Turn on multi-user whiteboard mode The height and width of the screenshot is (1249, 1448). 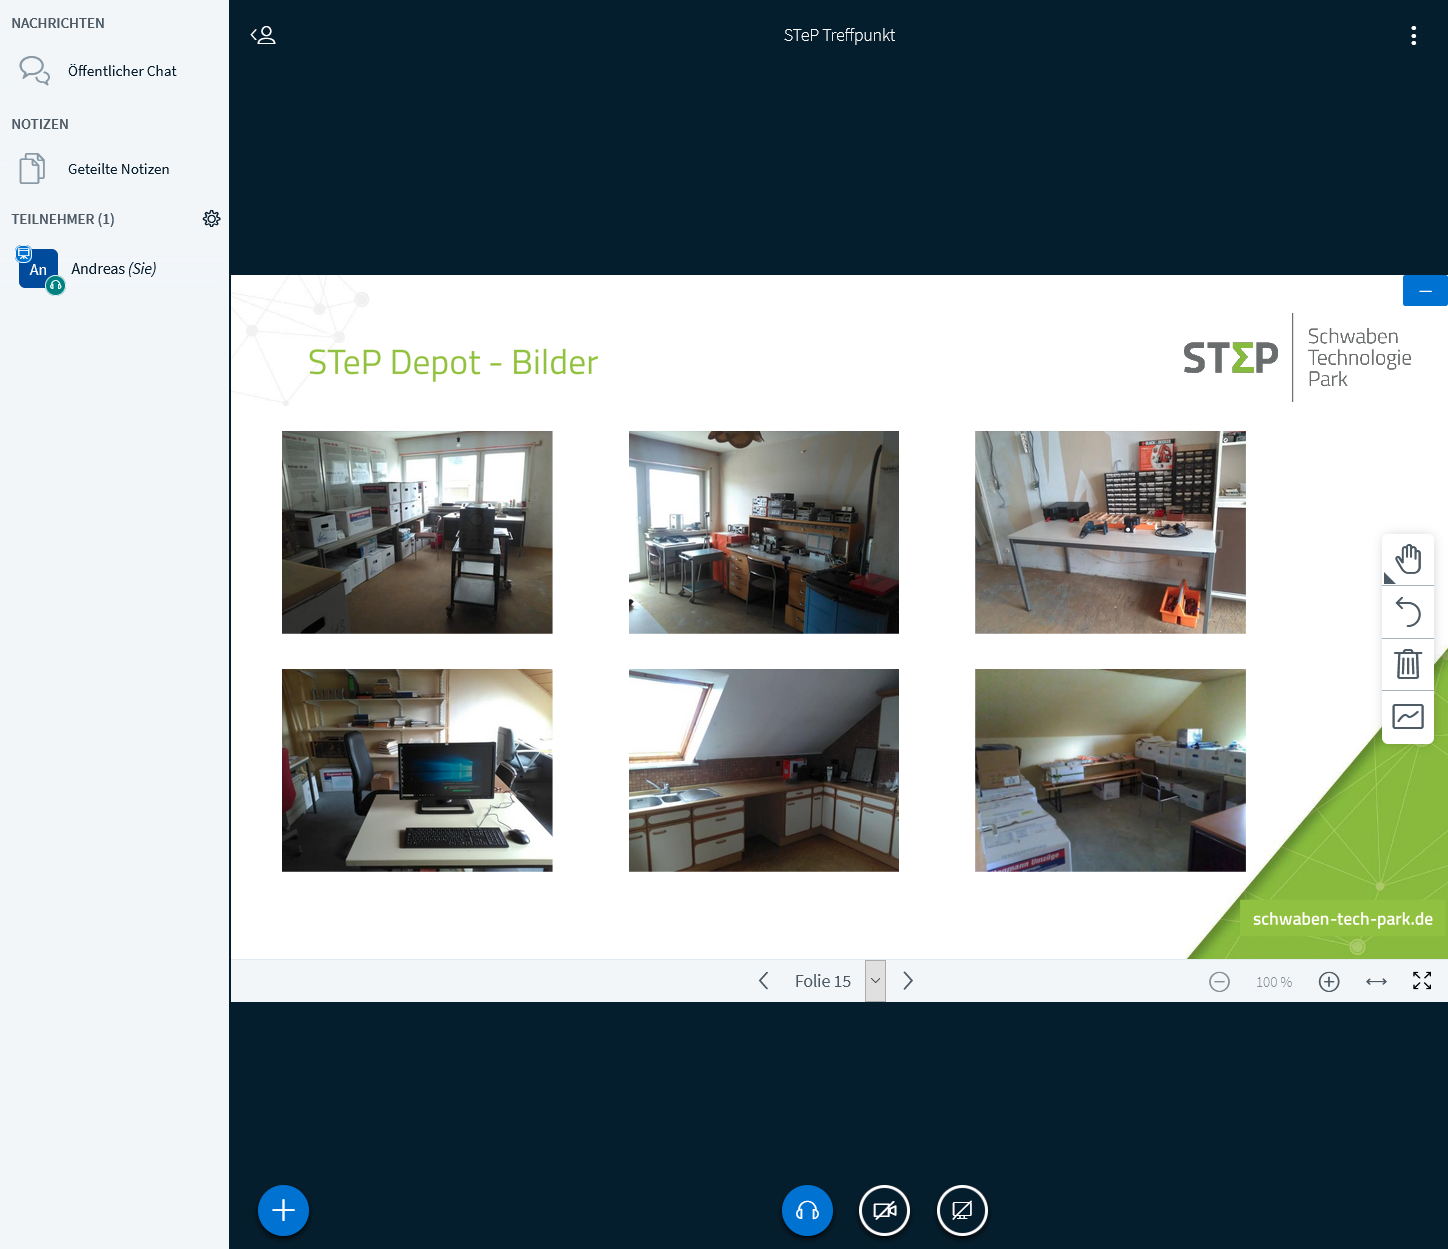pos(1408,716)
